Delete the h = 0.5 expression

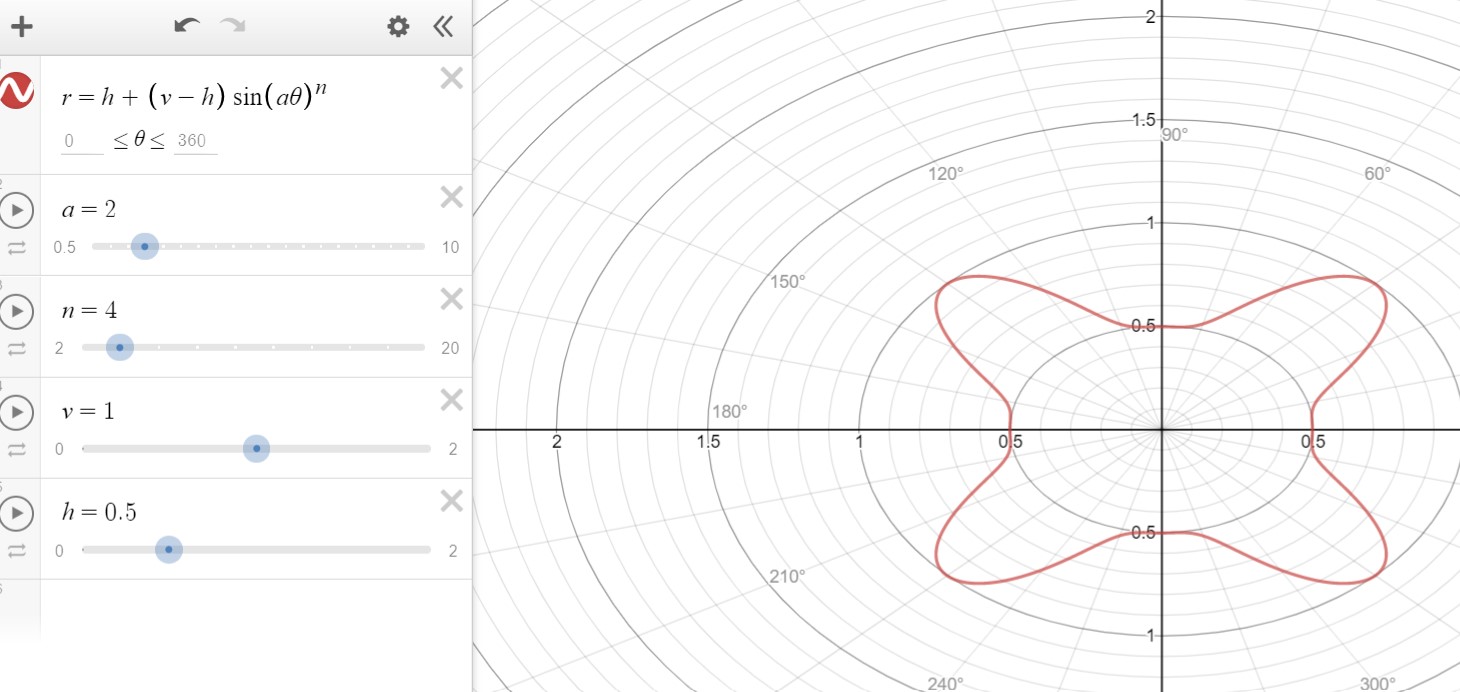pyautogui.click(x=452, y=501)
